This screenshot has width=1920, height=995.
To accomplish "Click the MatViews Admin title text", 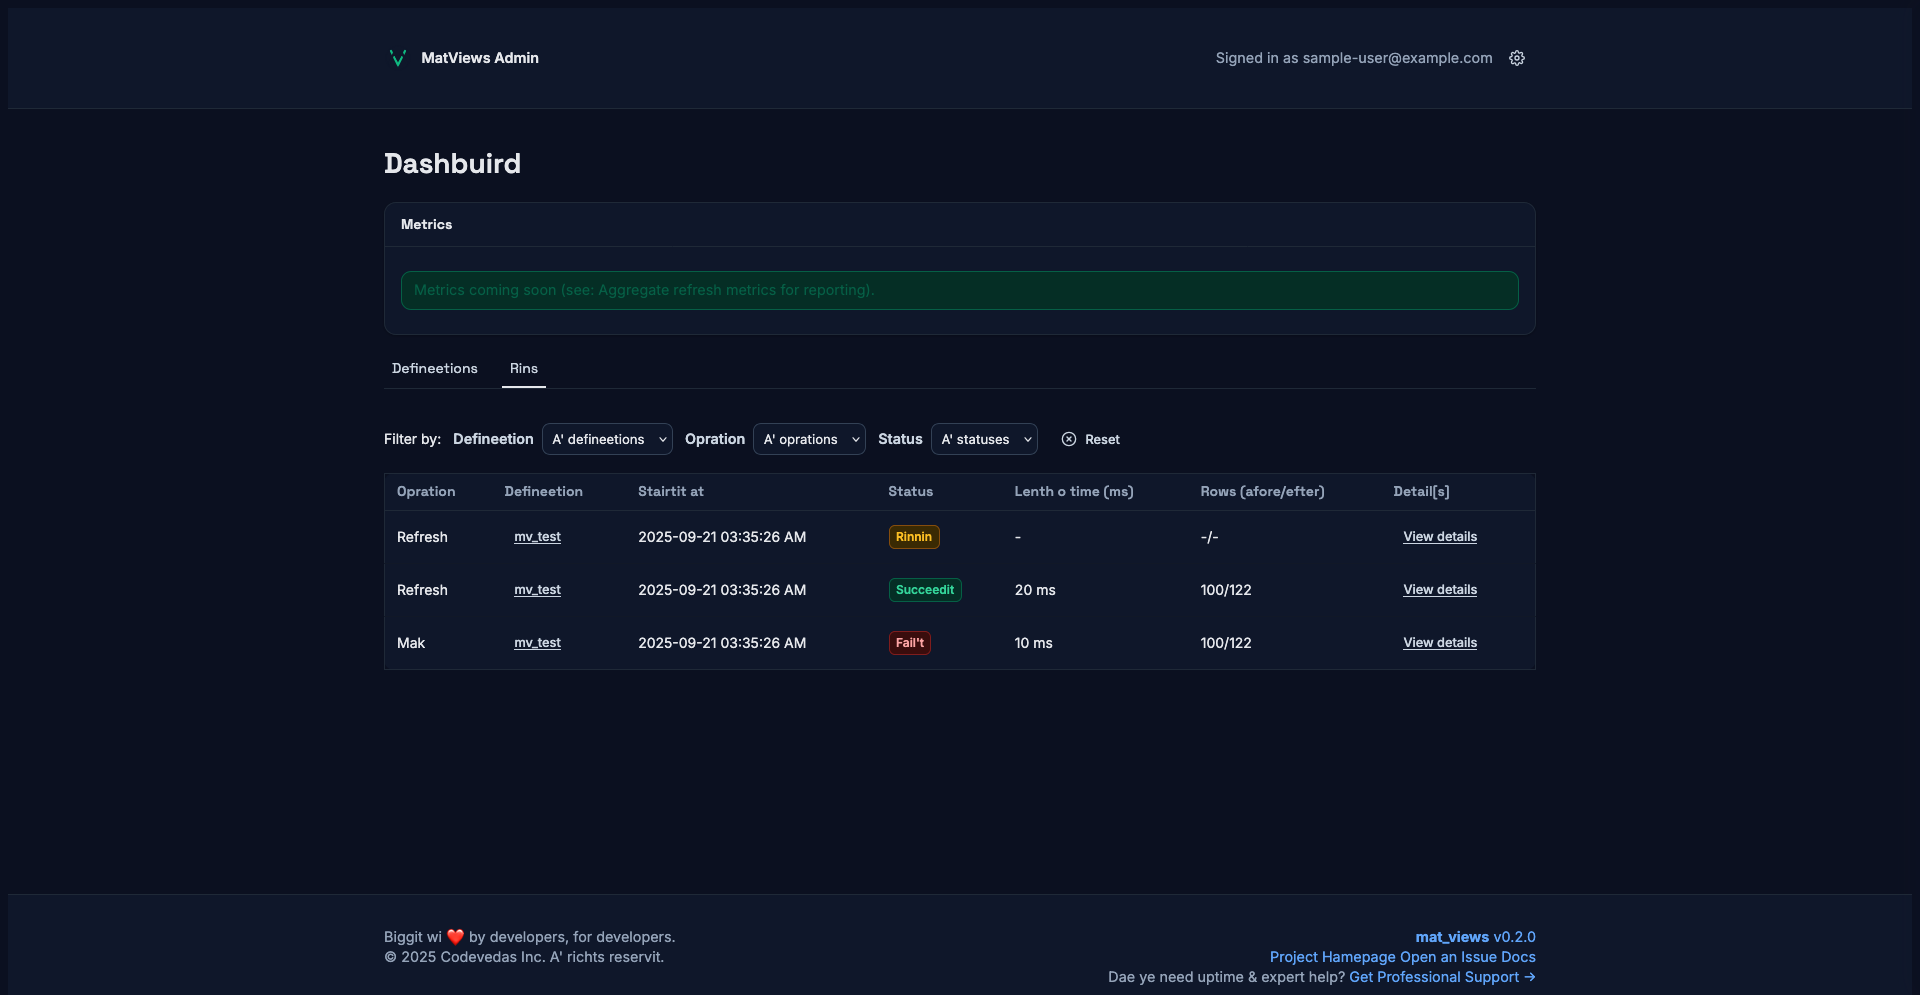I will tap(479, 58).
